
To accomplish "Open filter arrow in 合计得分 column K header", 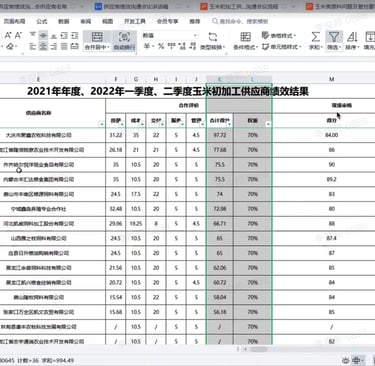I will 230,124.
